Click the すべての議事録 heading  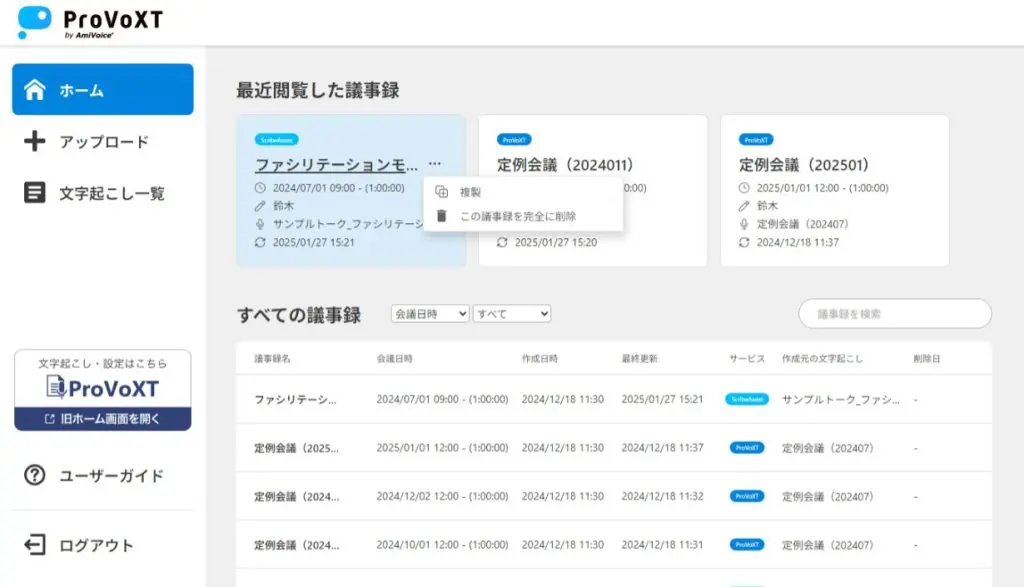[298, 315]
